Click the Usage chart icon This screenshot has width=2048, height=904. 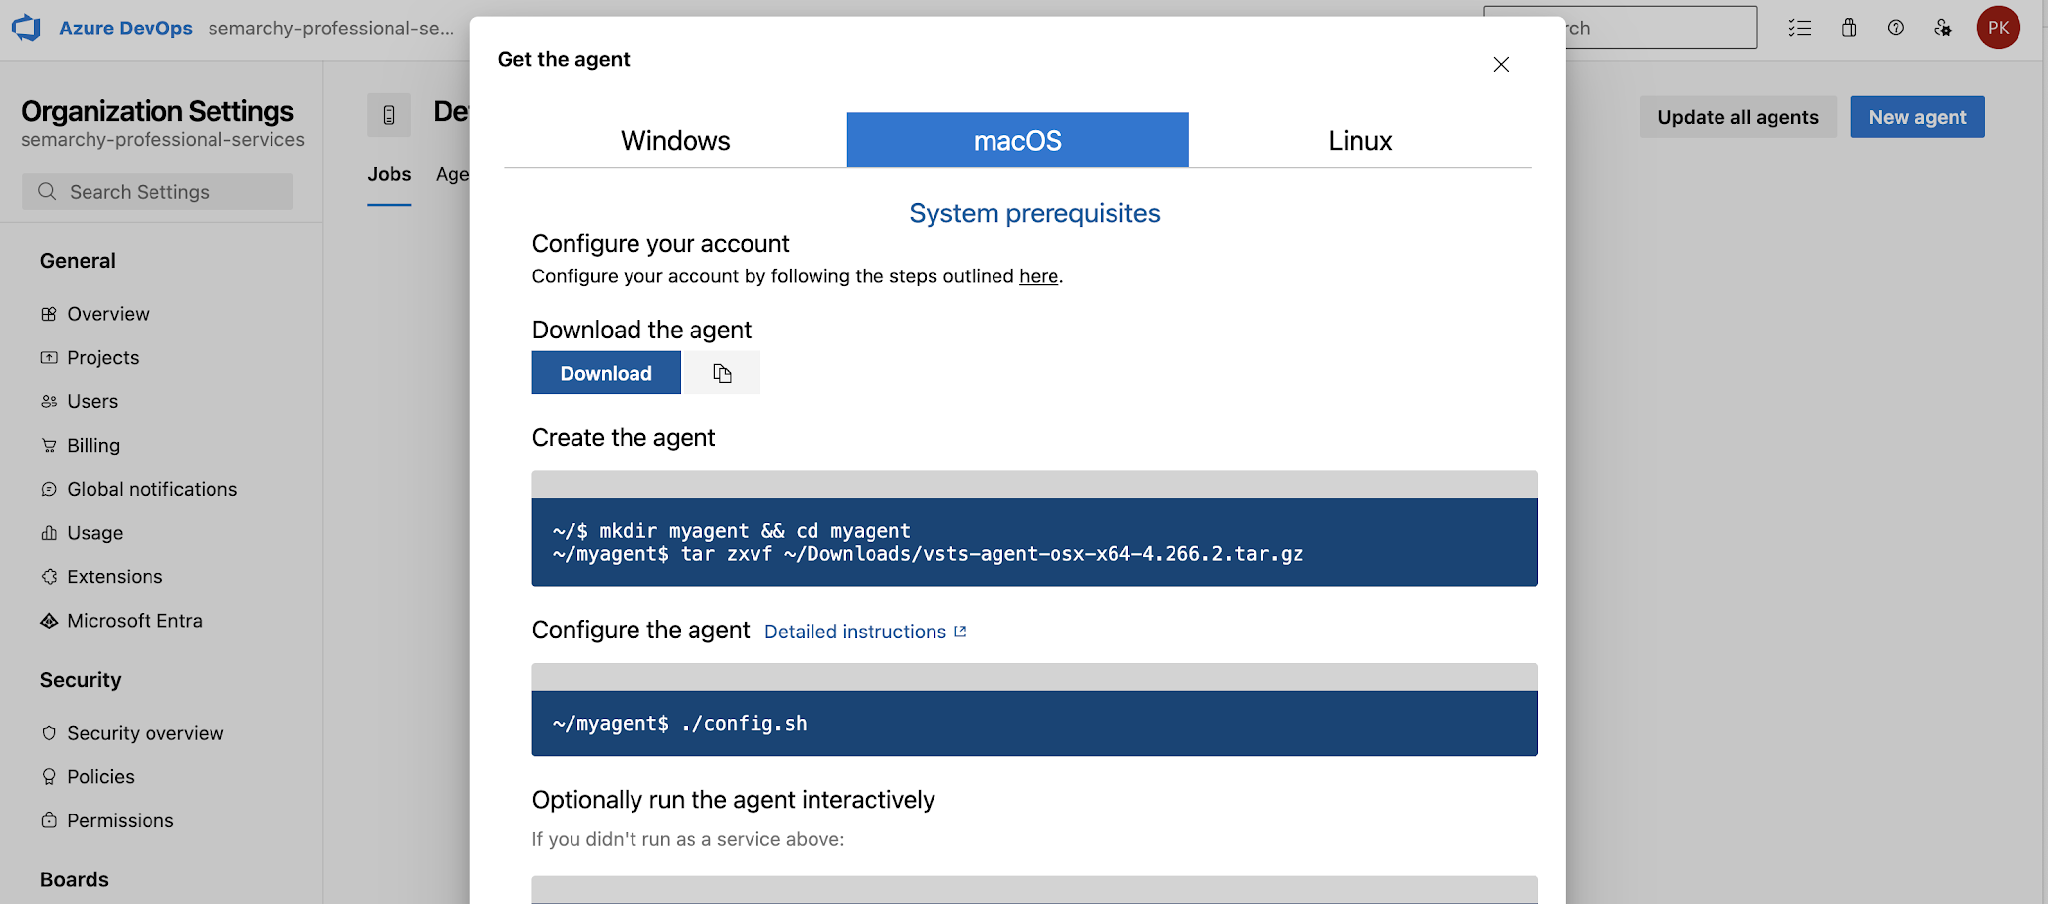(49, 533)
